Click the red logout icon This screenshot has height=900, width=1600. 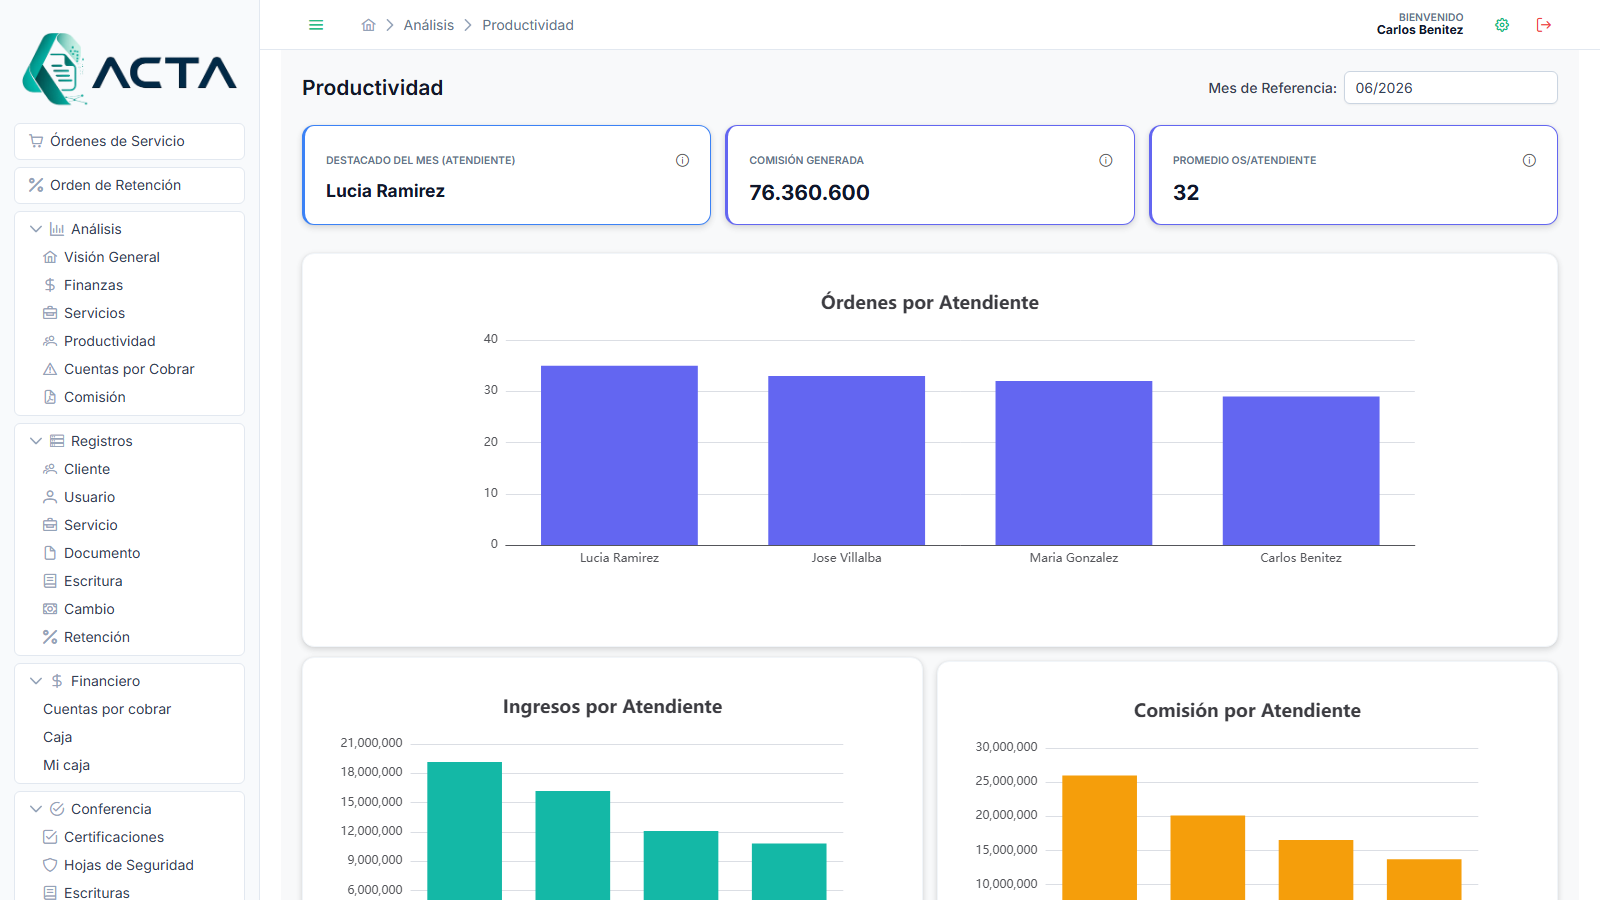coord(1544,25)
